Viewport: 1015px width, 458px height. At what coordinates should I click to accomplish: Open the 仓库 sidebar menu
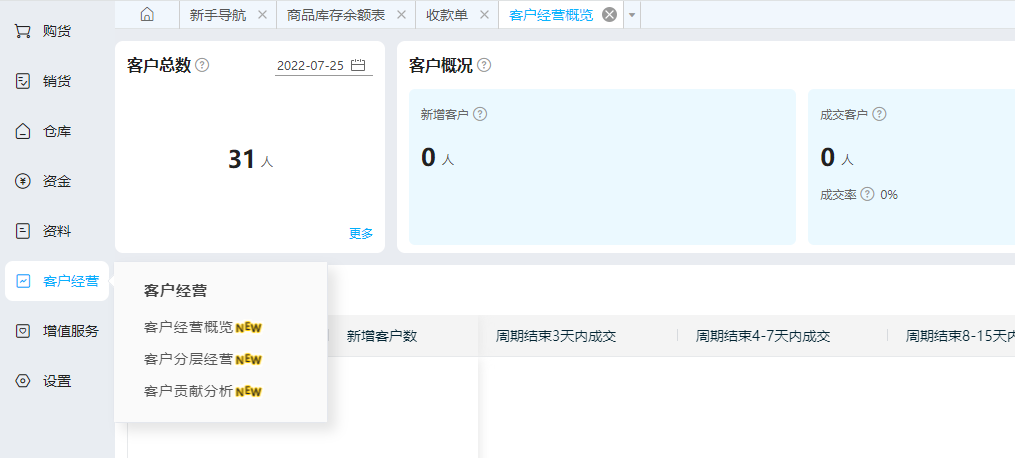pos(57,131)
